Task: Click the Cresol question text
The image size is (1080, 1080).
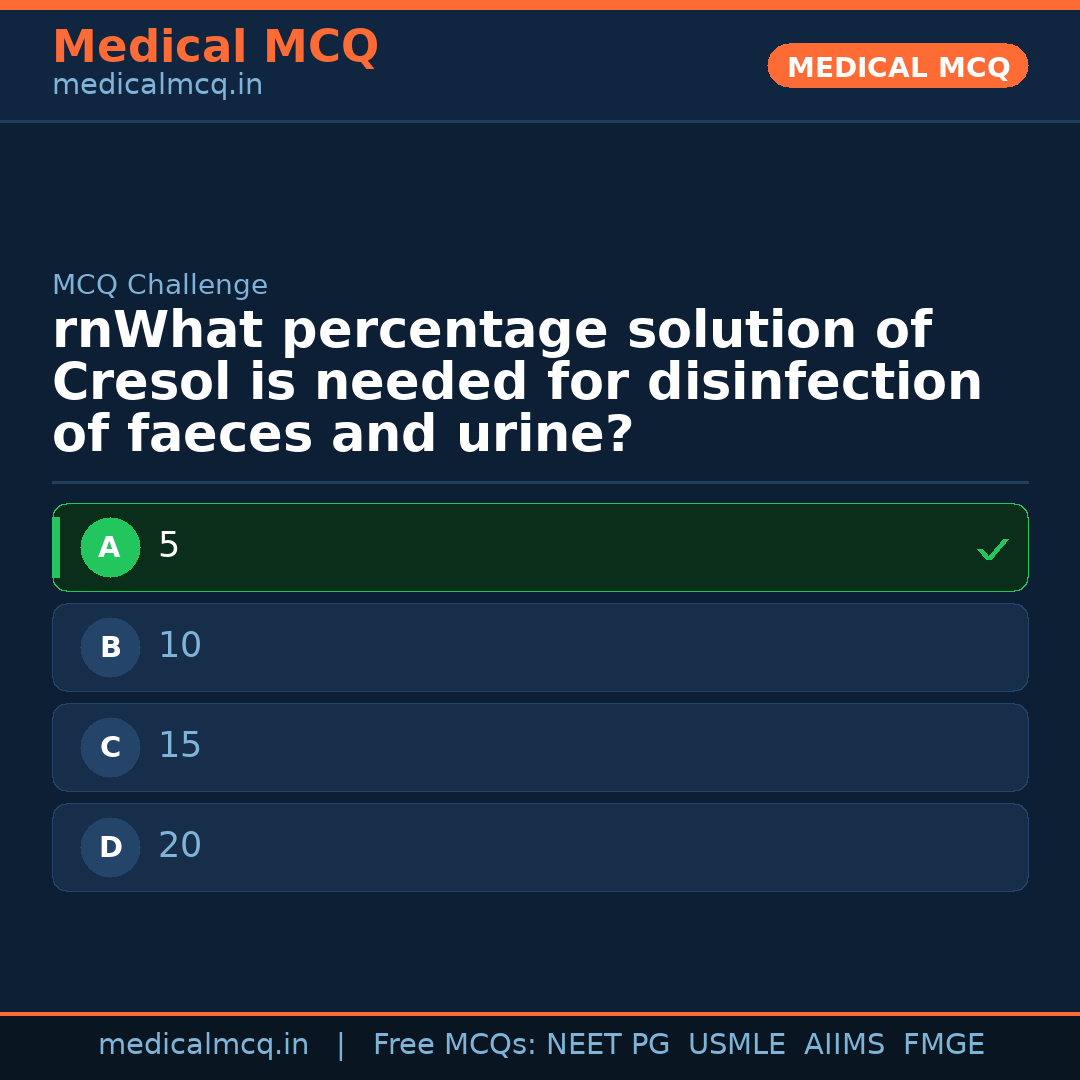Action: point(517,383)
